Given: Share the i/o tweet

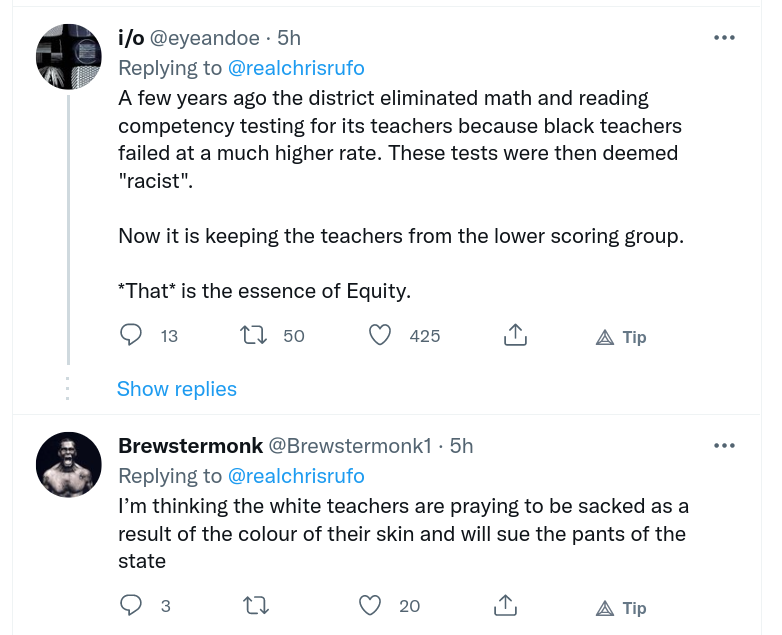Looking at the screenshot, I should 514,336.
